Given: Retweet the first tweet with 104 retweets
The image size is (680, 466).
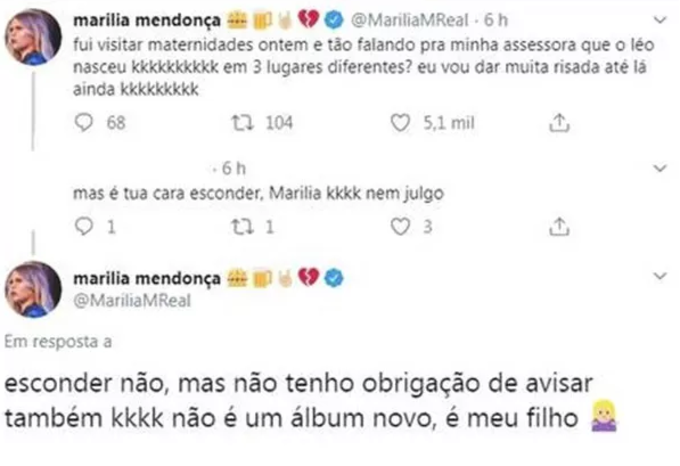Looking at the screenshot, I should click(x=241, y=123).
